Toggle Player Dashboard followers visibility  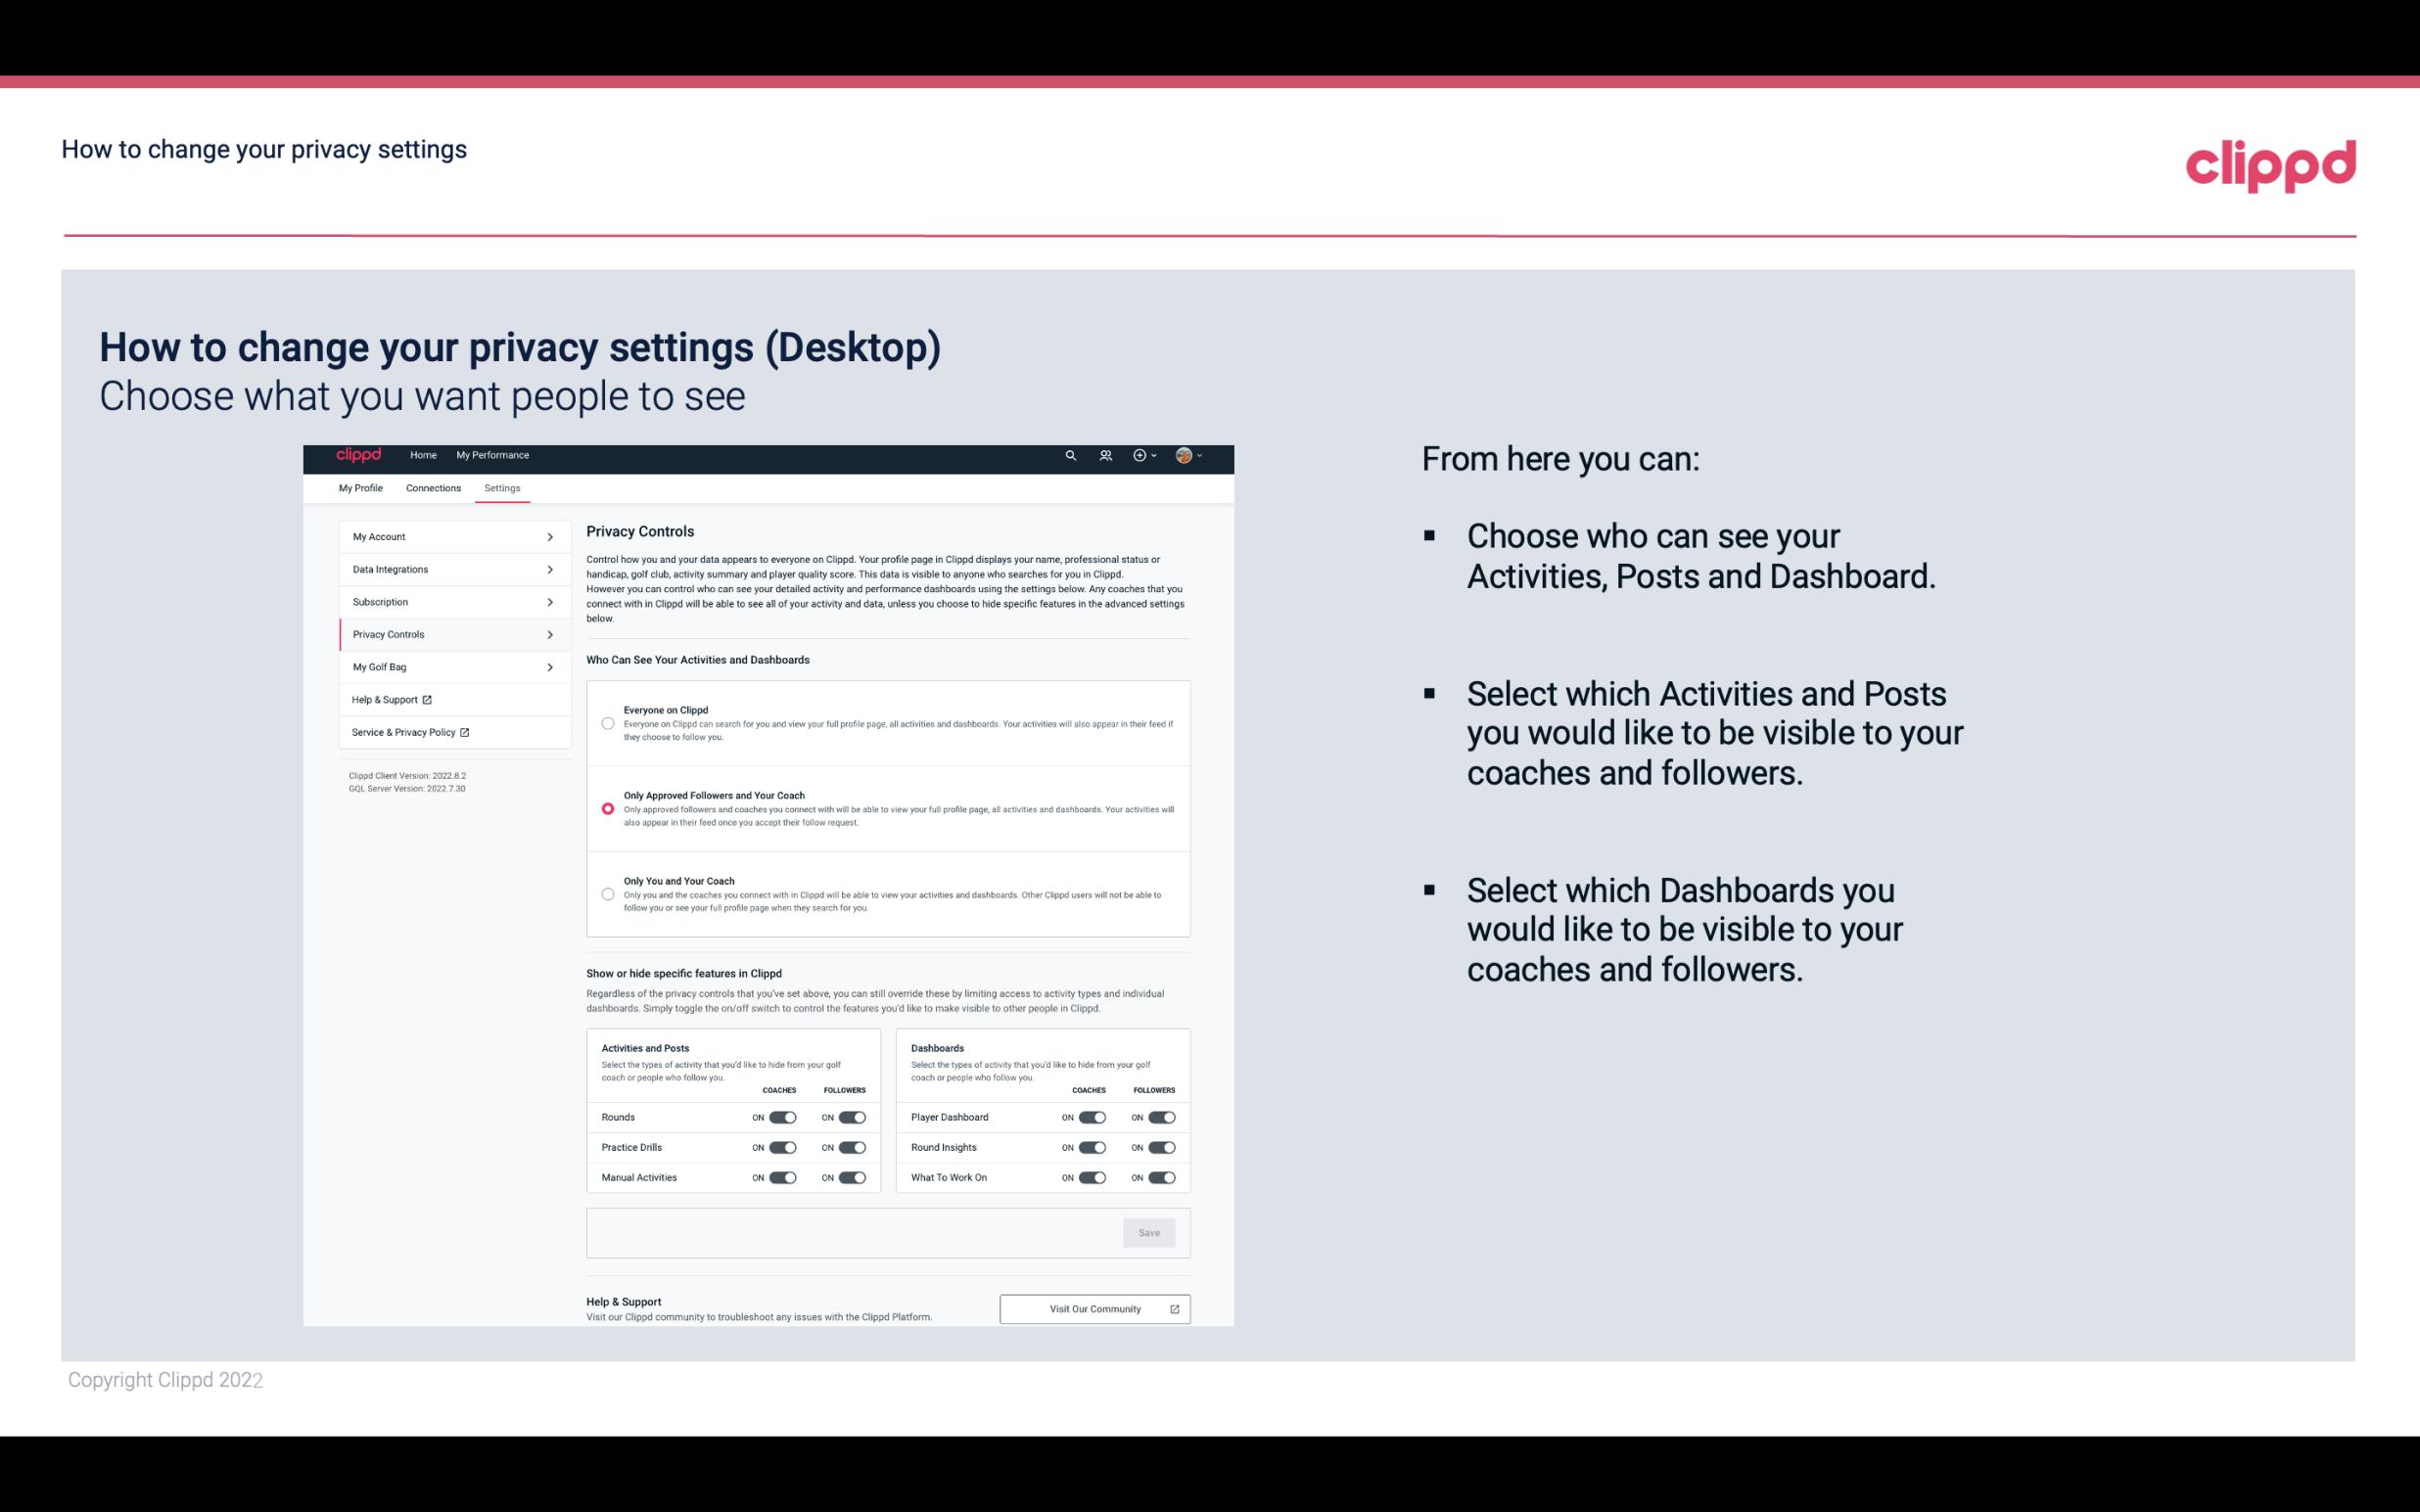coord(1158,1115)
